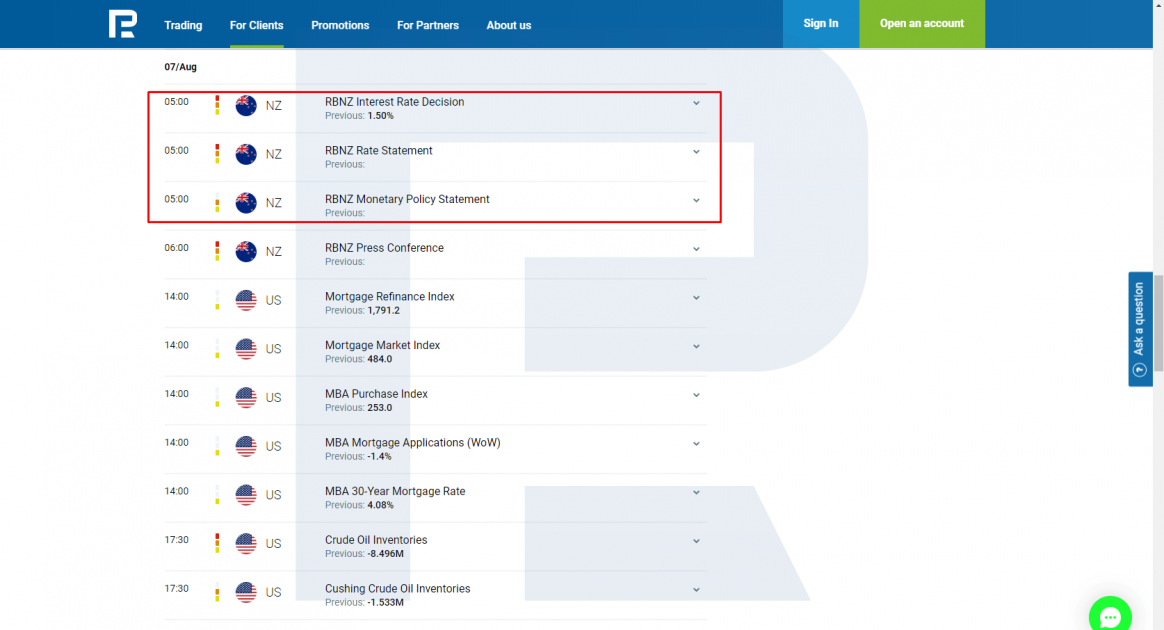Open the Ask a question side tab
1164x630 pixels.
(x=1140, y=329)
